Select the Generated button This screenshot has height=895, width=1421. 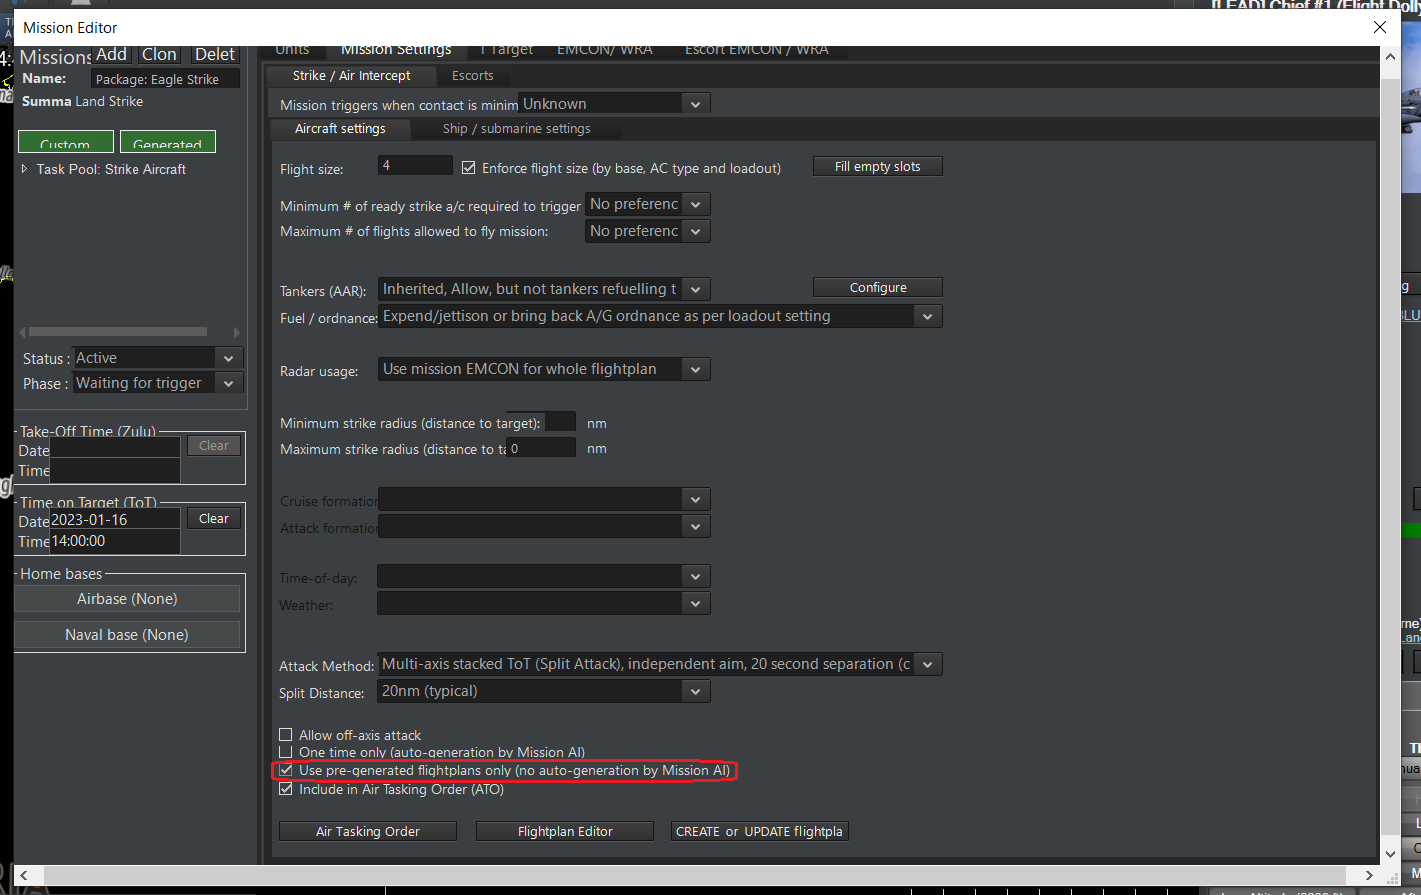tap(168, 142)
